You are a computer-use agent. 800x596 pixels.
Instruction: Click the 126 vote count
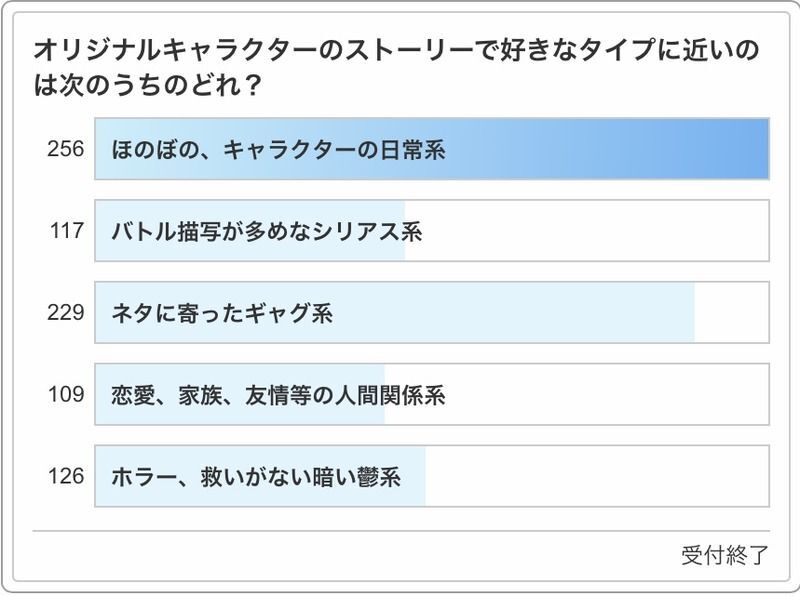[64, 477]
